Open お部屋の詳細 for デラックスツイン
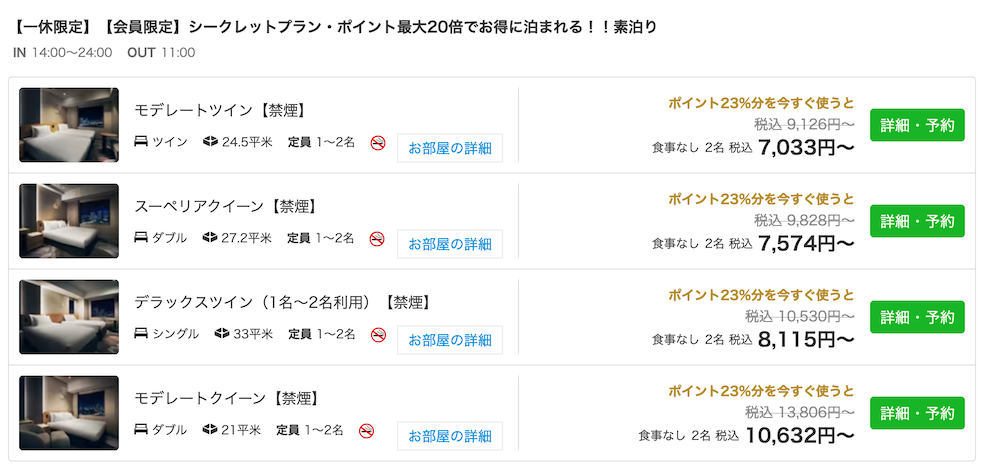The width and height of the screenshot is (986, 472). click(450, 340)
